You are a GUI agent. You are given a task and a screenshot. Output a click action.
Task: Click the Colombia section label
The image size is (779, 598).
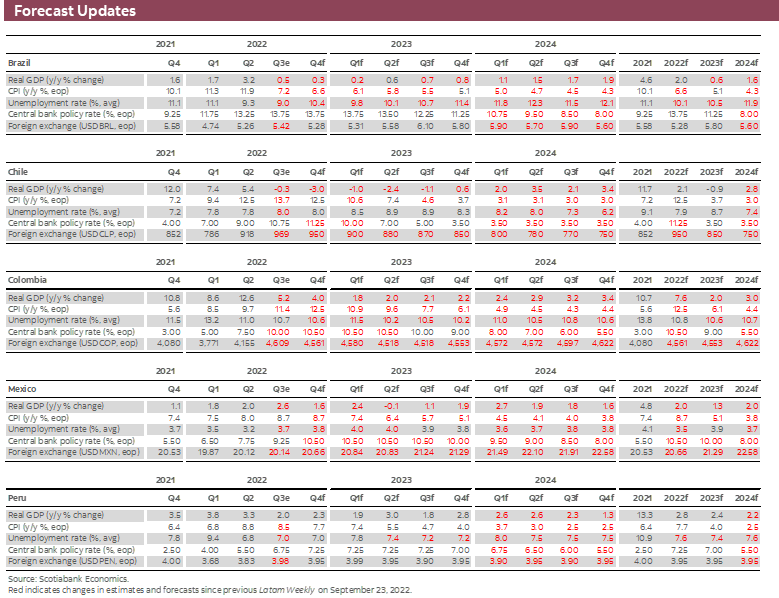point(24,281)
